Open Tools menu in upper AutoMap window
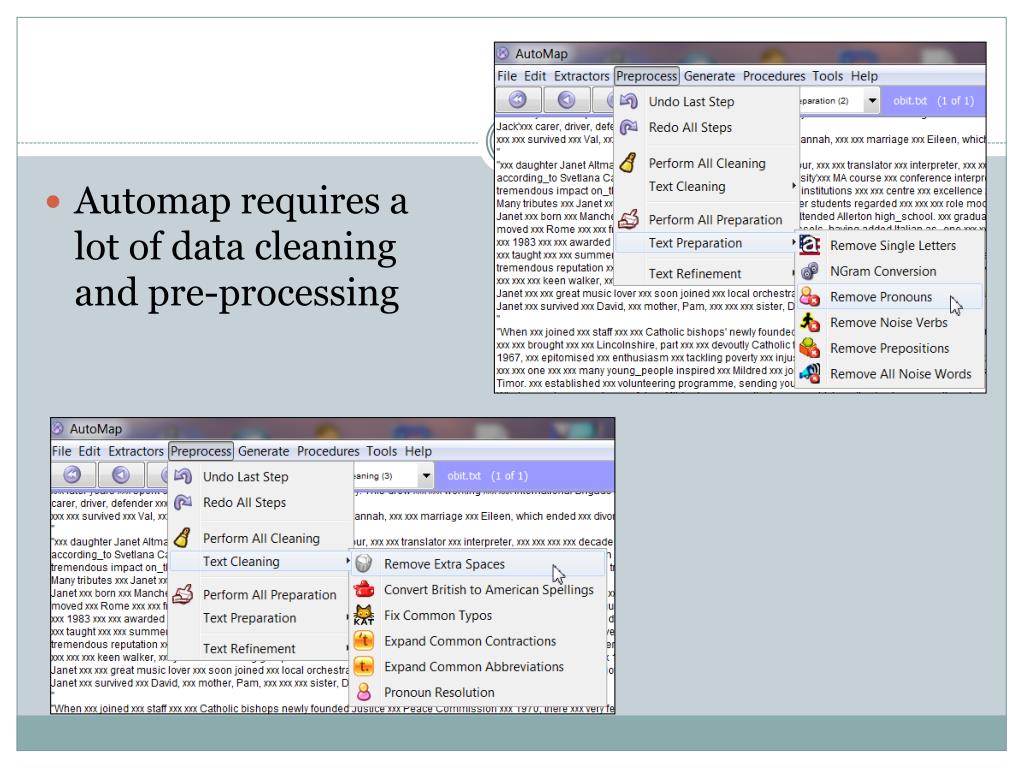This screenshot has width=1024, height=768. tap(827, 76)
